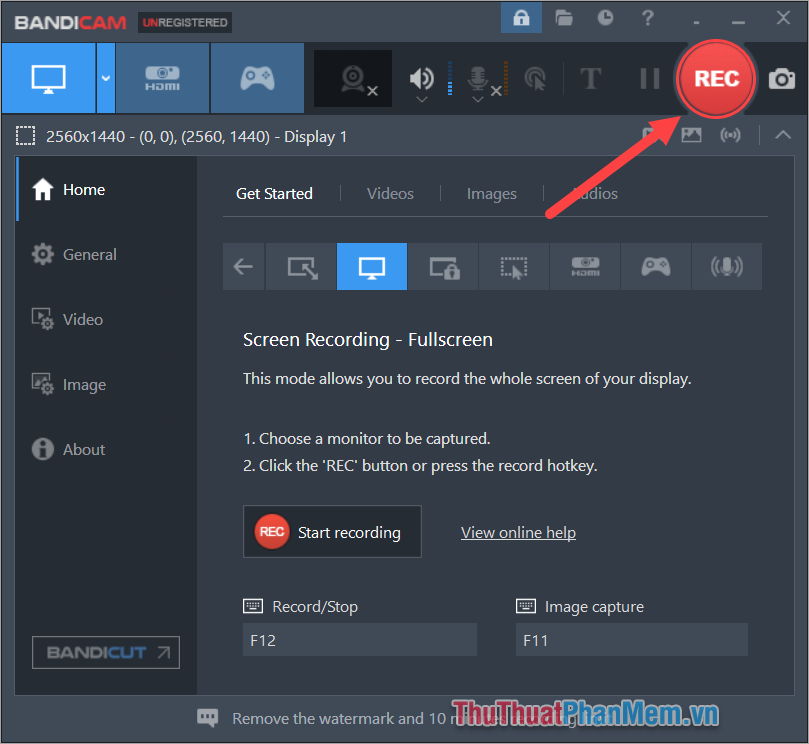This screenshot has height=744, width=809.
Task: Select the 'Around mouse' recording mode icon
Action: click(513, 266)
